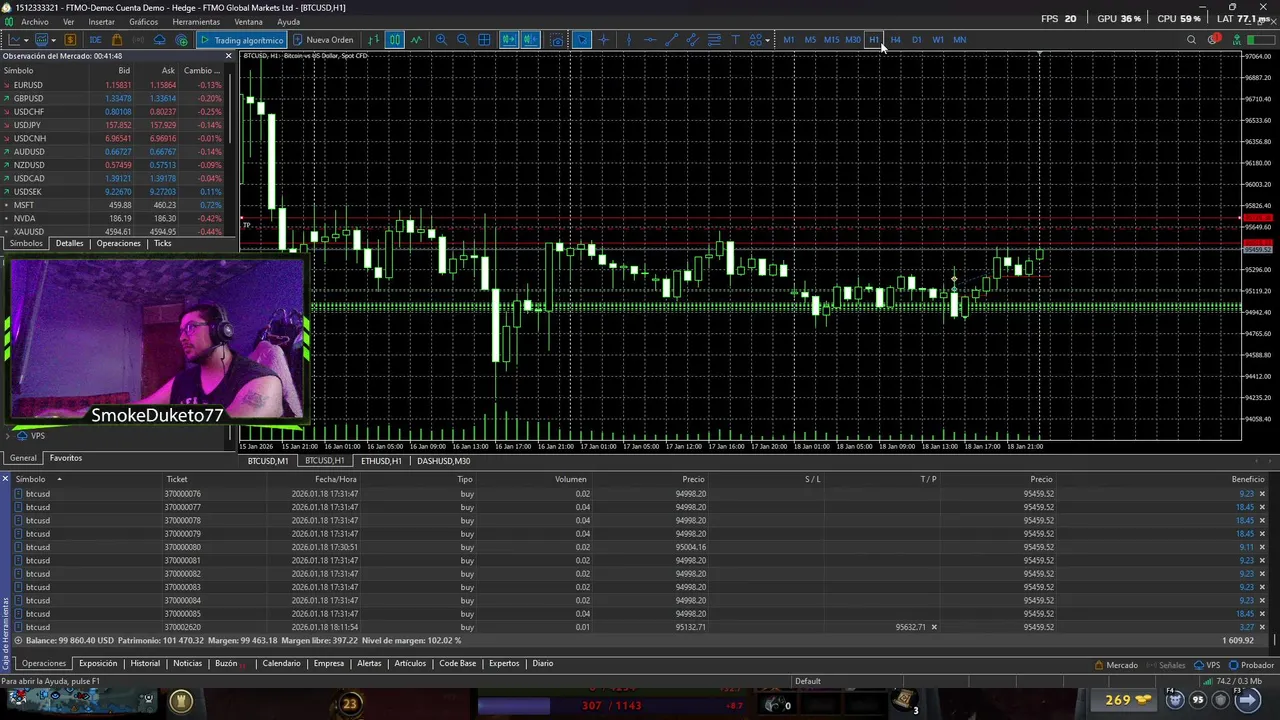Click the search magnifier icon at top right

coord(1191,40)
